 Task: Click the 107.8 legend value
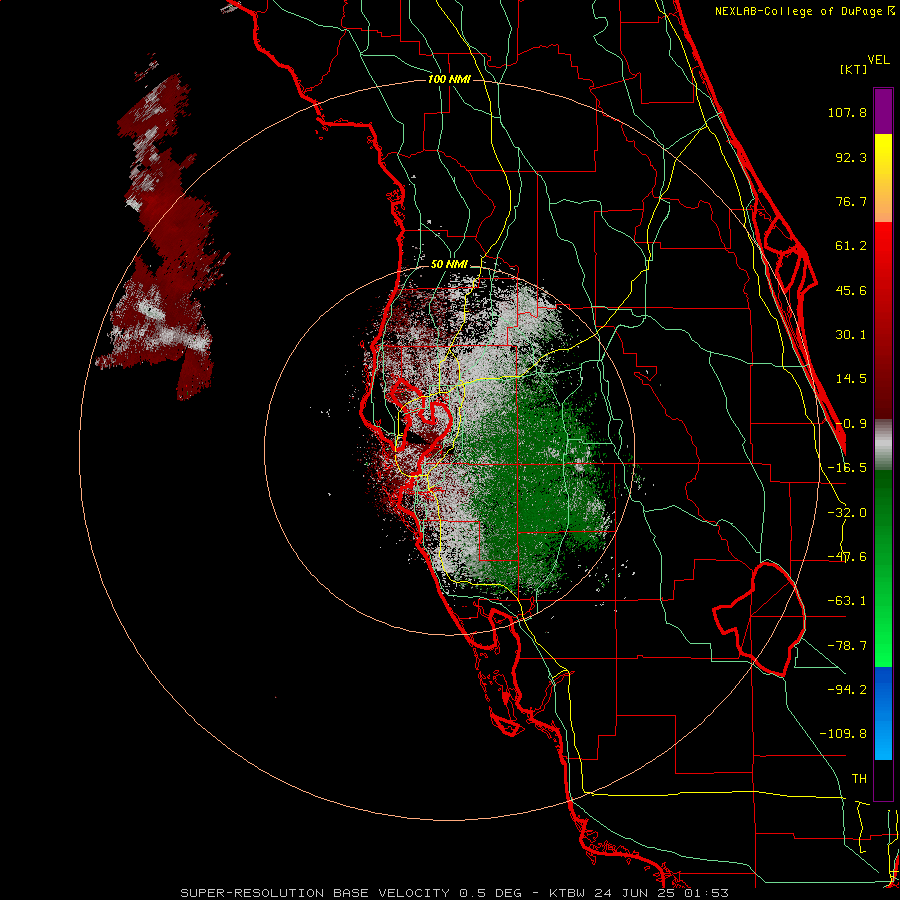pyautogui.click(x=847, y=112)
